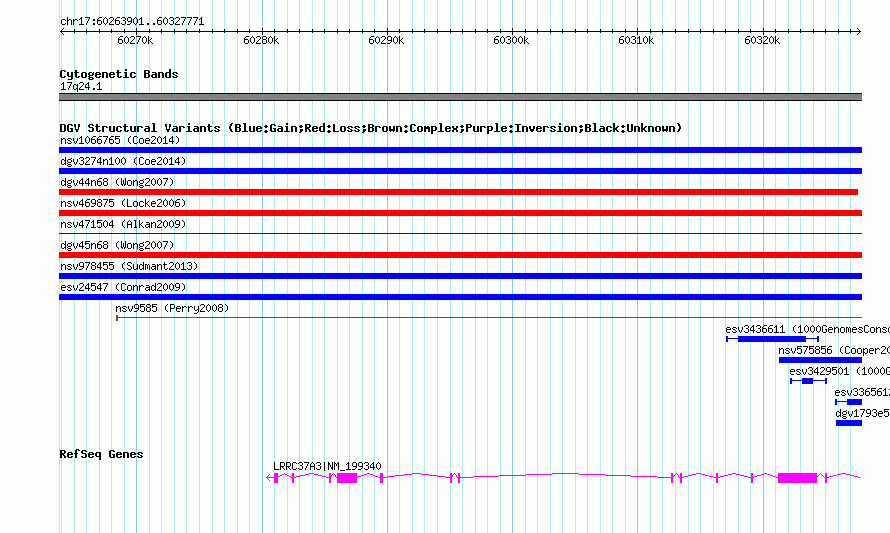Click the chr17:60263901..60327771 coordinate label

point(132,22)
